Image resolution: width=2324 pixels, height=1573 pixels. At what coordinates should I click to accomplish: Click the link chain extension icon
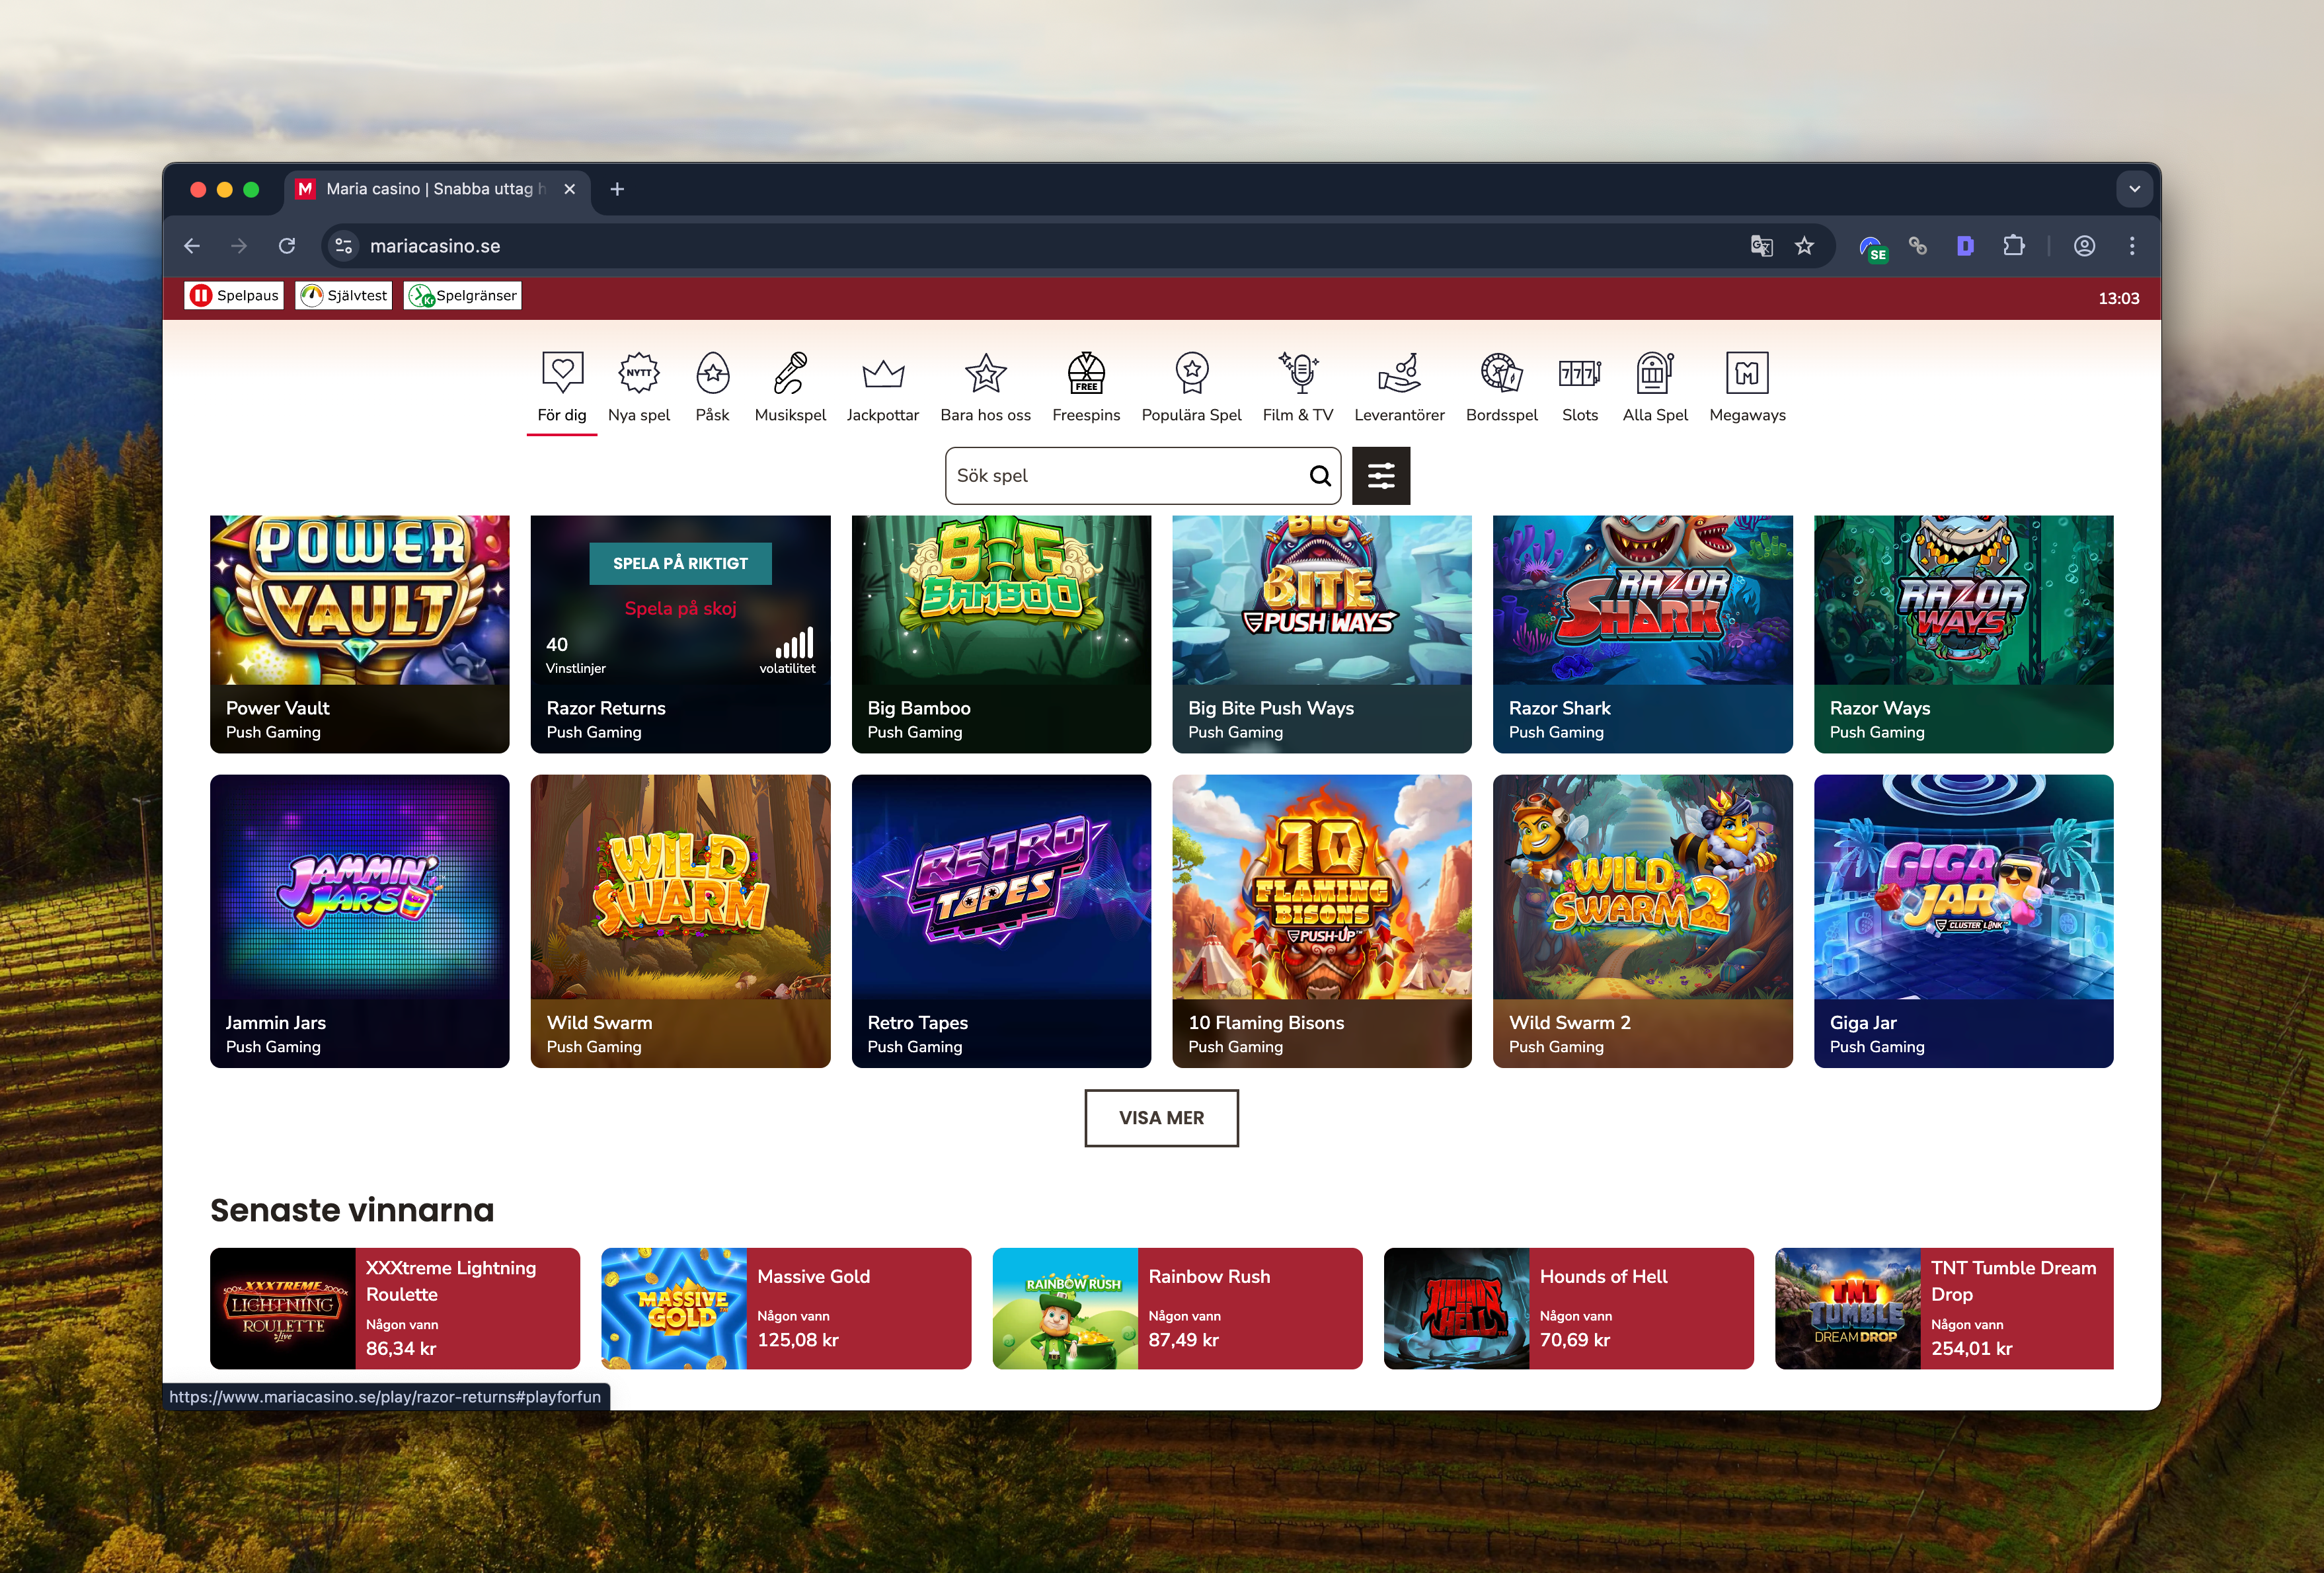pos(1918,246)
